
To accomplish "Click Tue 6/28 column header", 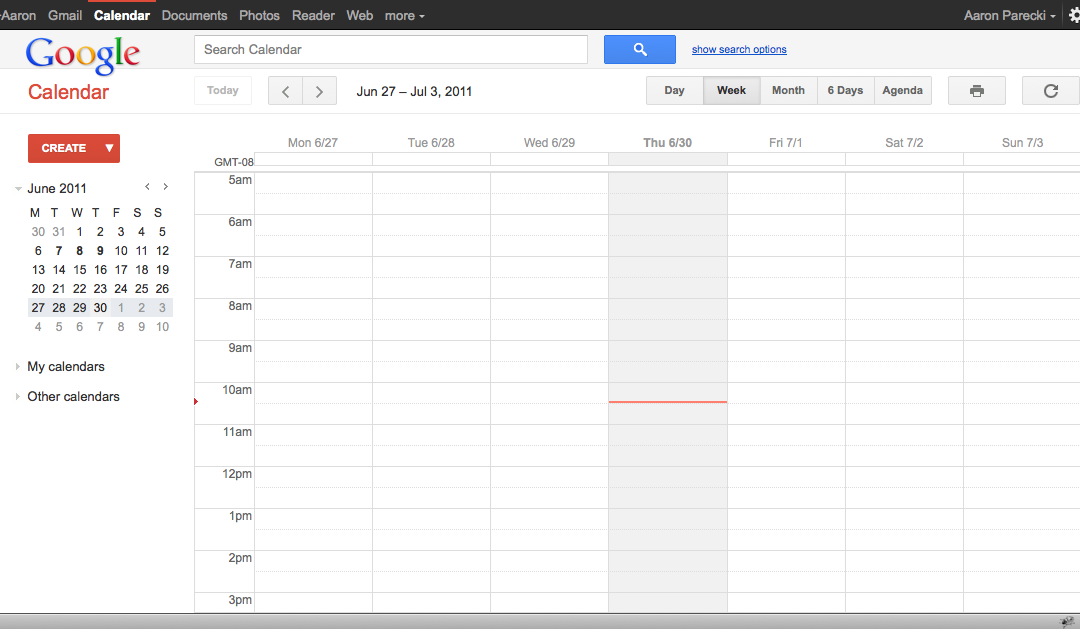I will tap(431, 143).
